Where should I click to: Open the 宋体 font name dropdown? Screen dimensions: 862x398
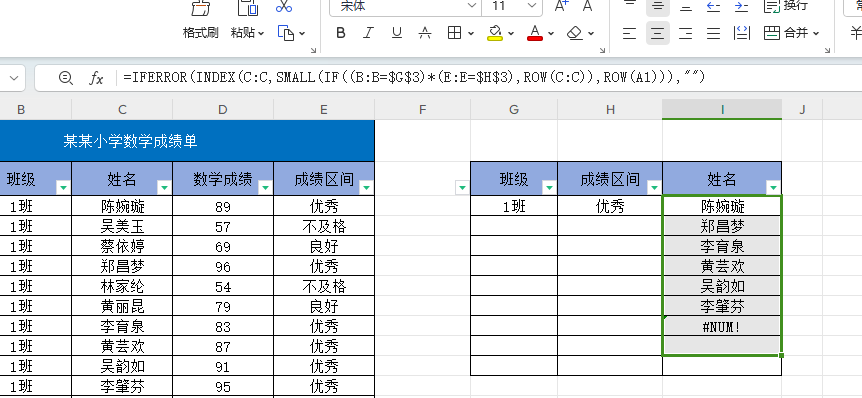[x=472, y=6]
